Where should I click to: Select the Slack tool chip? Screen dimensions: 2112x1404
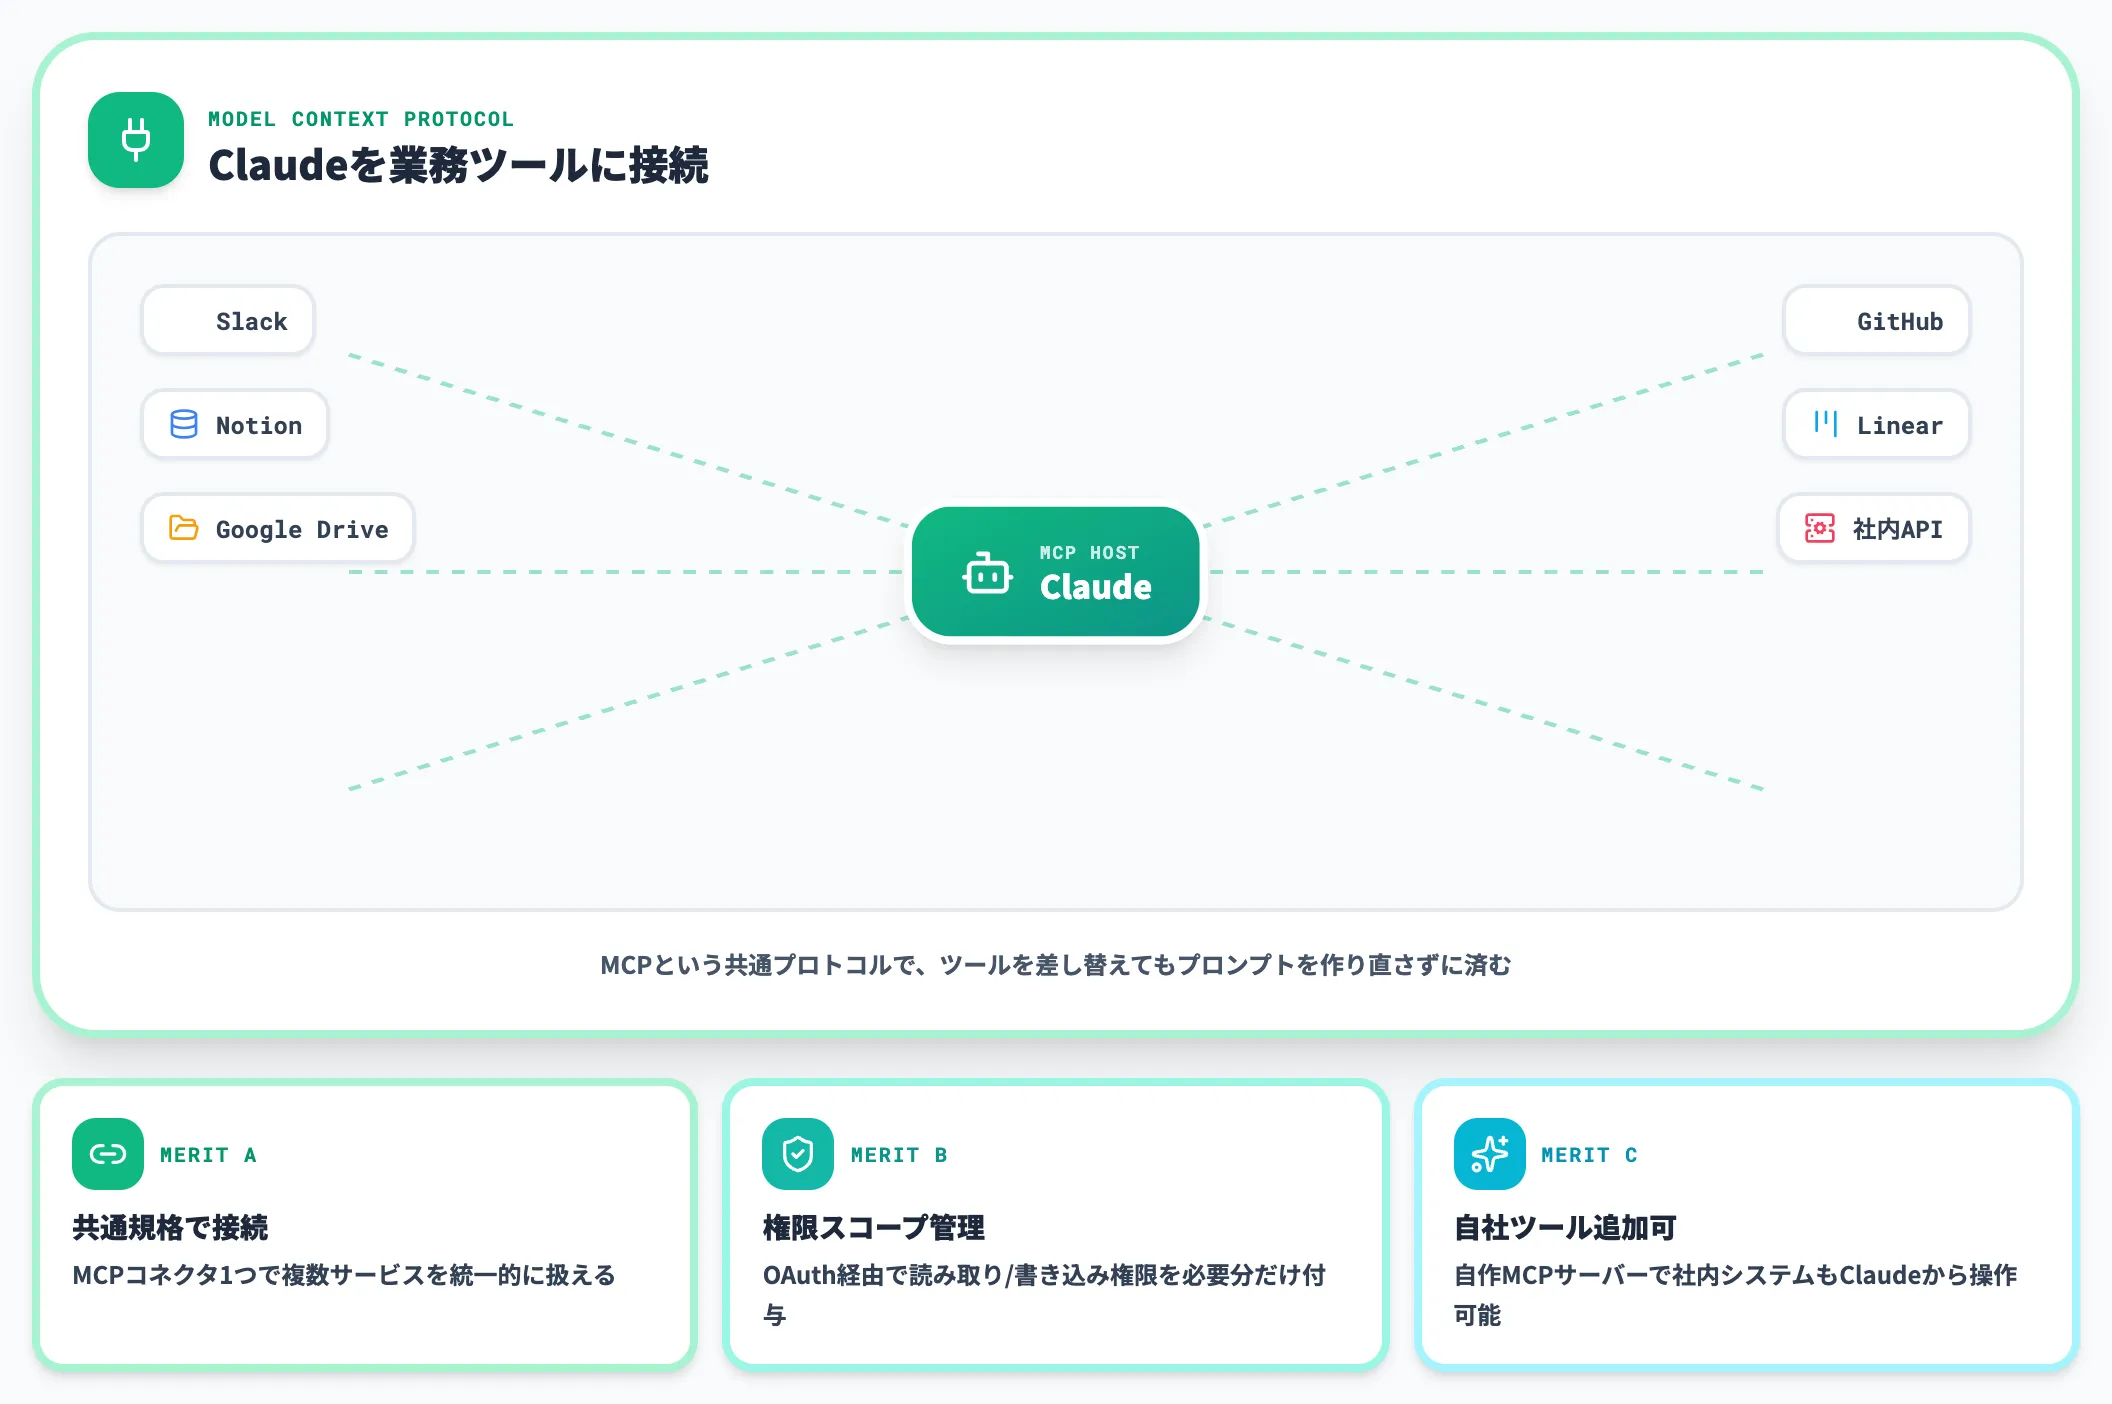point(228,320)
